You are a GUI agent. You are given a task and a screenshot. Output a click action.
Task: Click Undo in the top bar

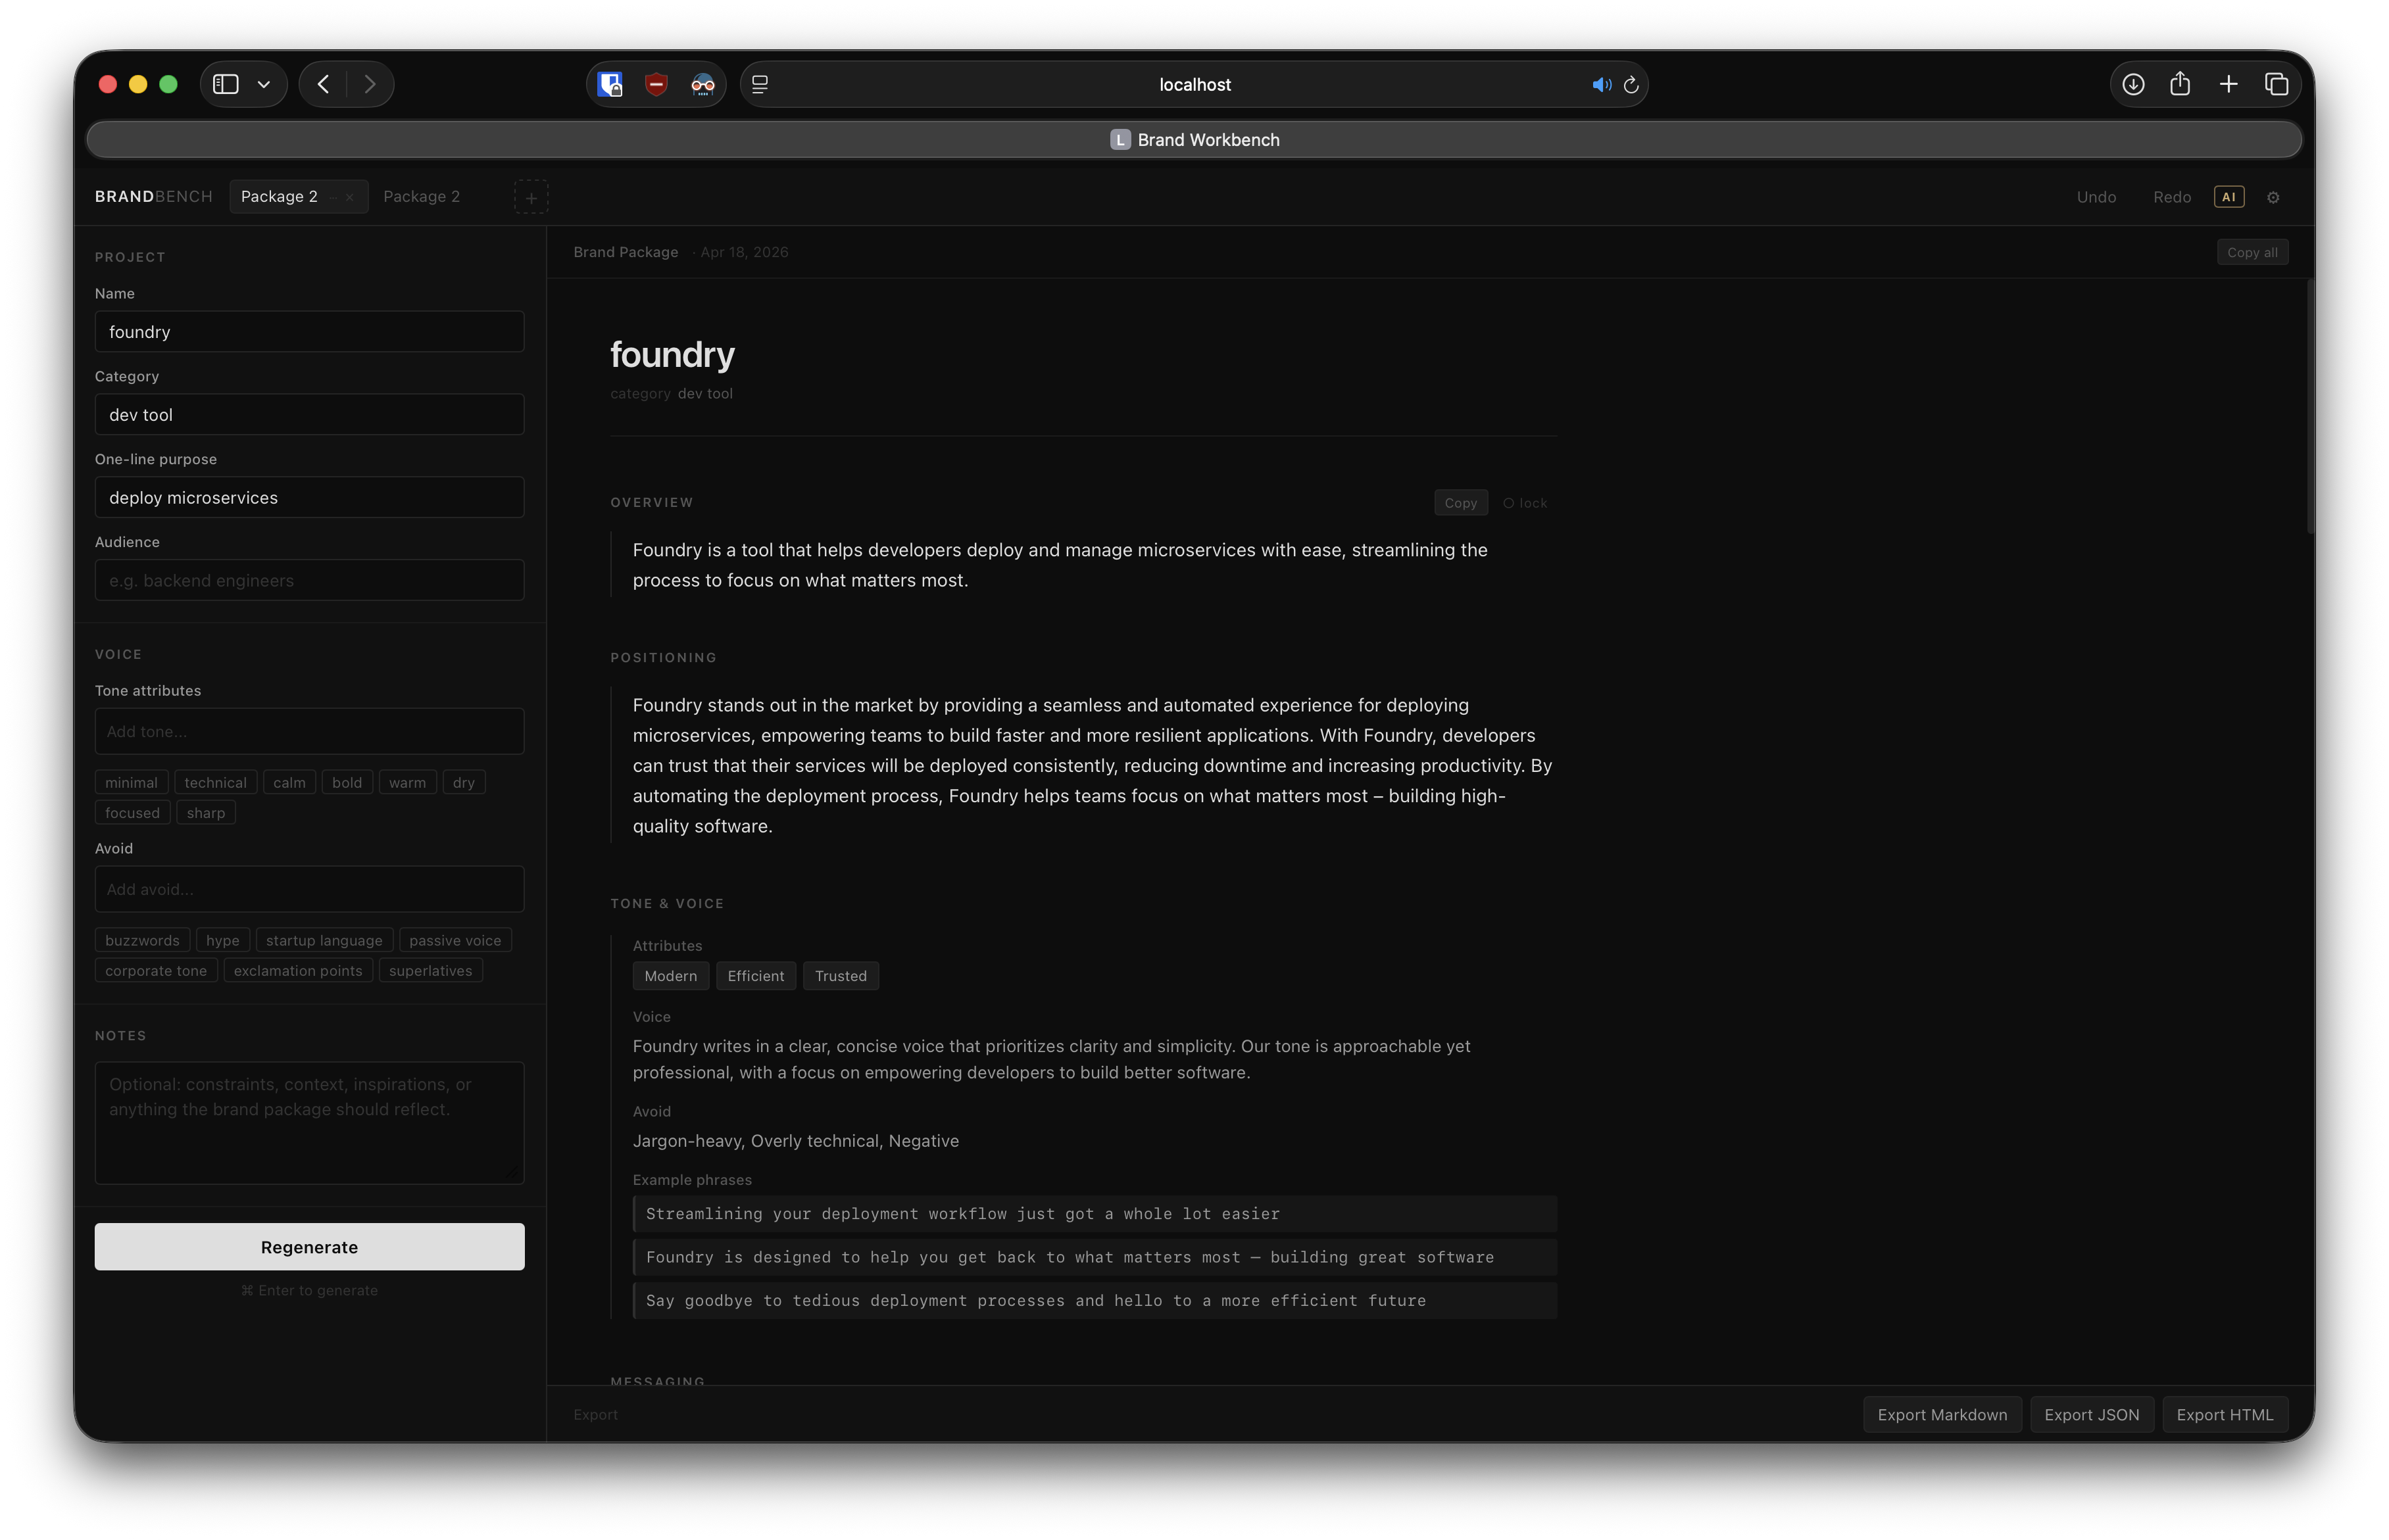[x=2096, y=197]
